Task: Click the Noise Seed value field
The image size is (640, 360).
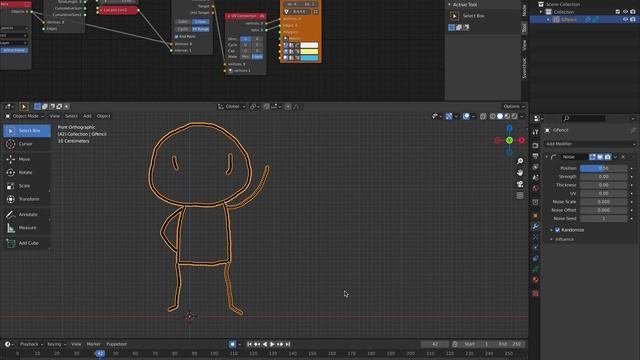Action: tap(603, 218)
